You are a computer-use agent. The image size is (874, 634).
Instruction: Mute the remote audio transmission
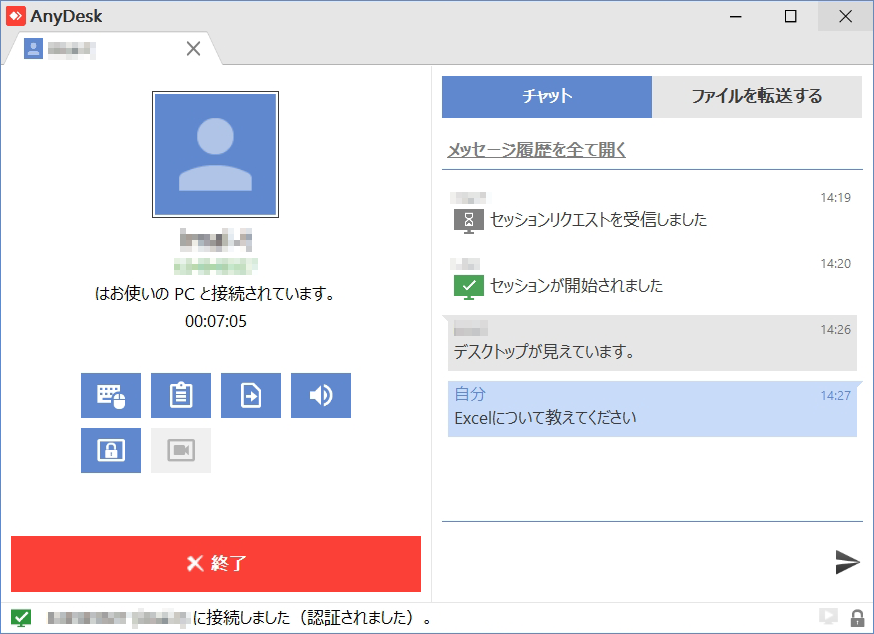[x=320, y=395]
